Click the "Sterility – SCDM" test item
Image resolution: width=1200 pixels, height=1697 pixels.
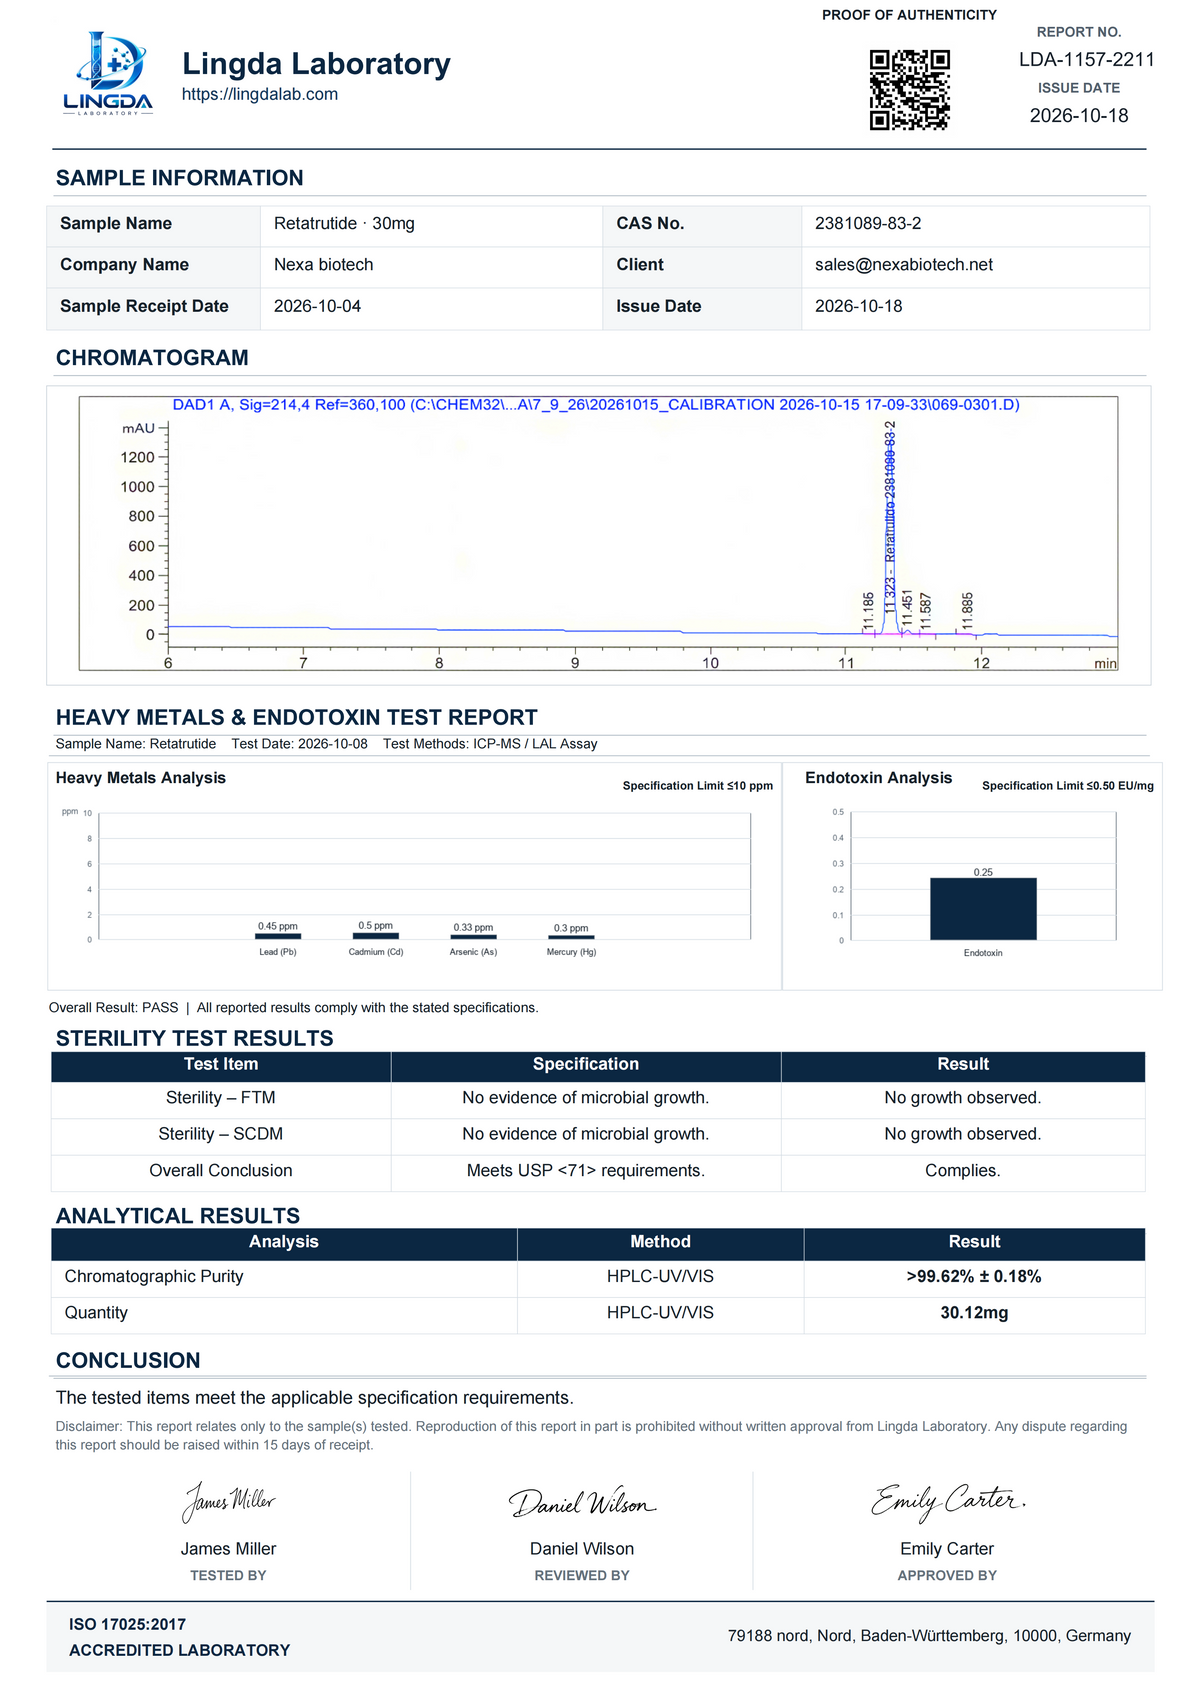coord(221,1134)
